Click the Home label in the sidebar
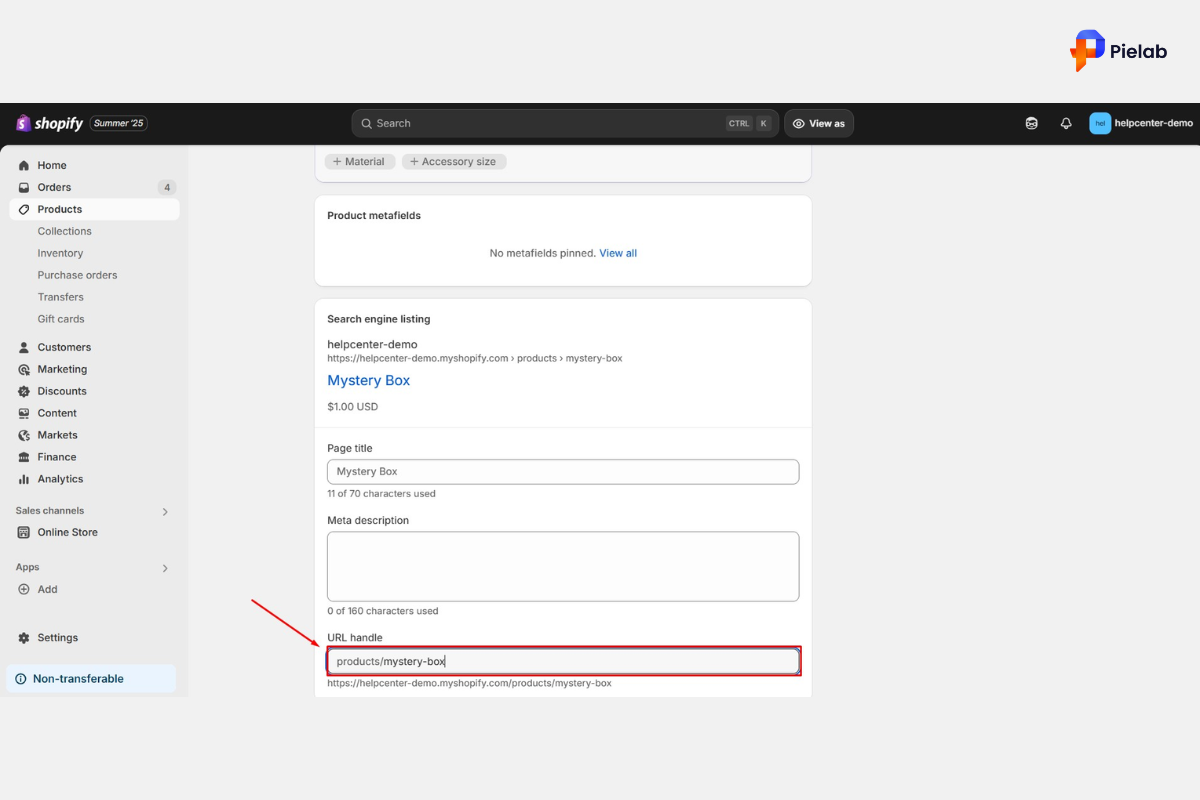The width and height of the screenshot is (1200, 800). [52, 165]
